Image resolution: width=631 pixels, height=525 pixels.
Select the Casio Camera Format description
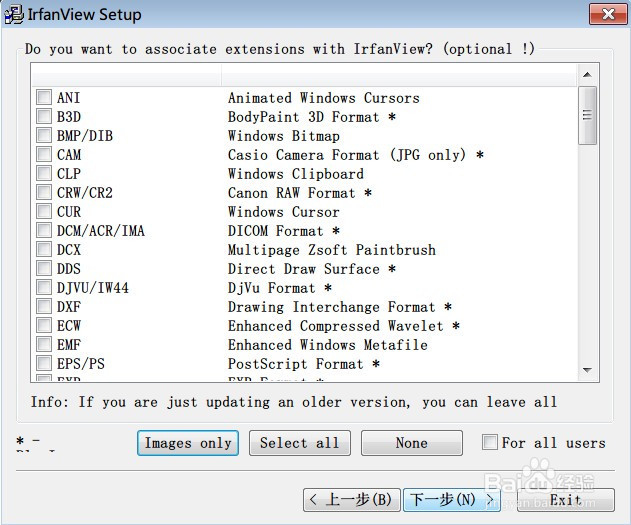click(356, 154)
